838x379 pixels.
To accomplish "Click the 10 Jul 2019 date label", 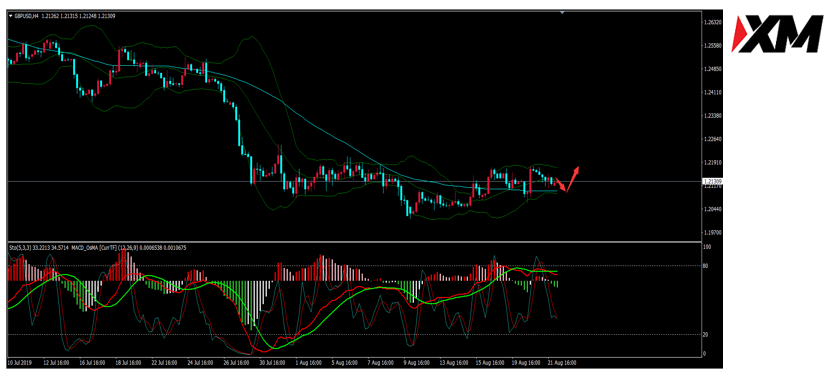I will pyautogui.click(x=19, y=362).
